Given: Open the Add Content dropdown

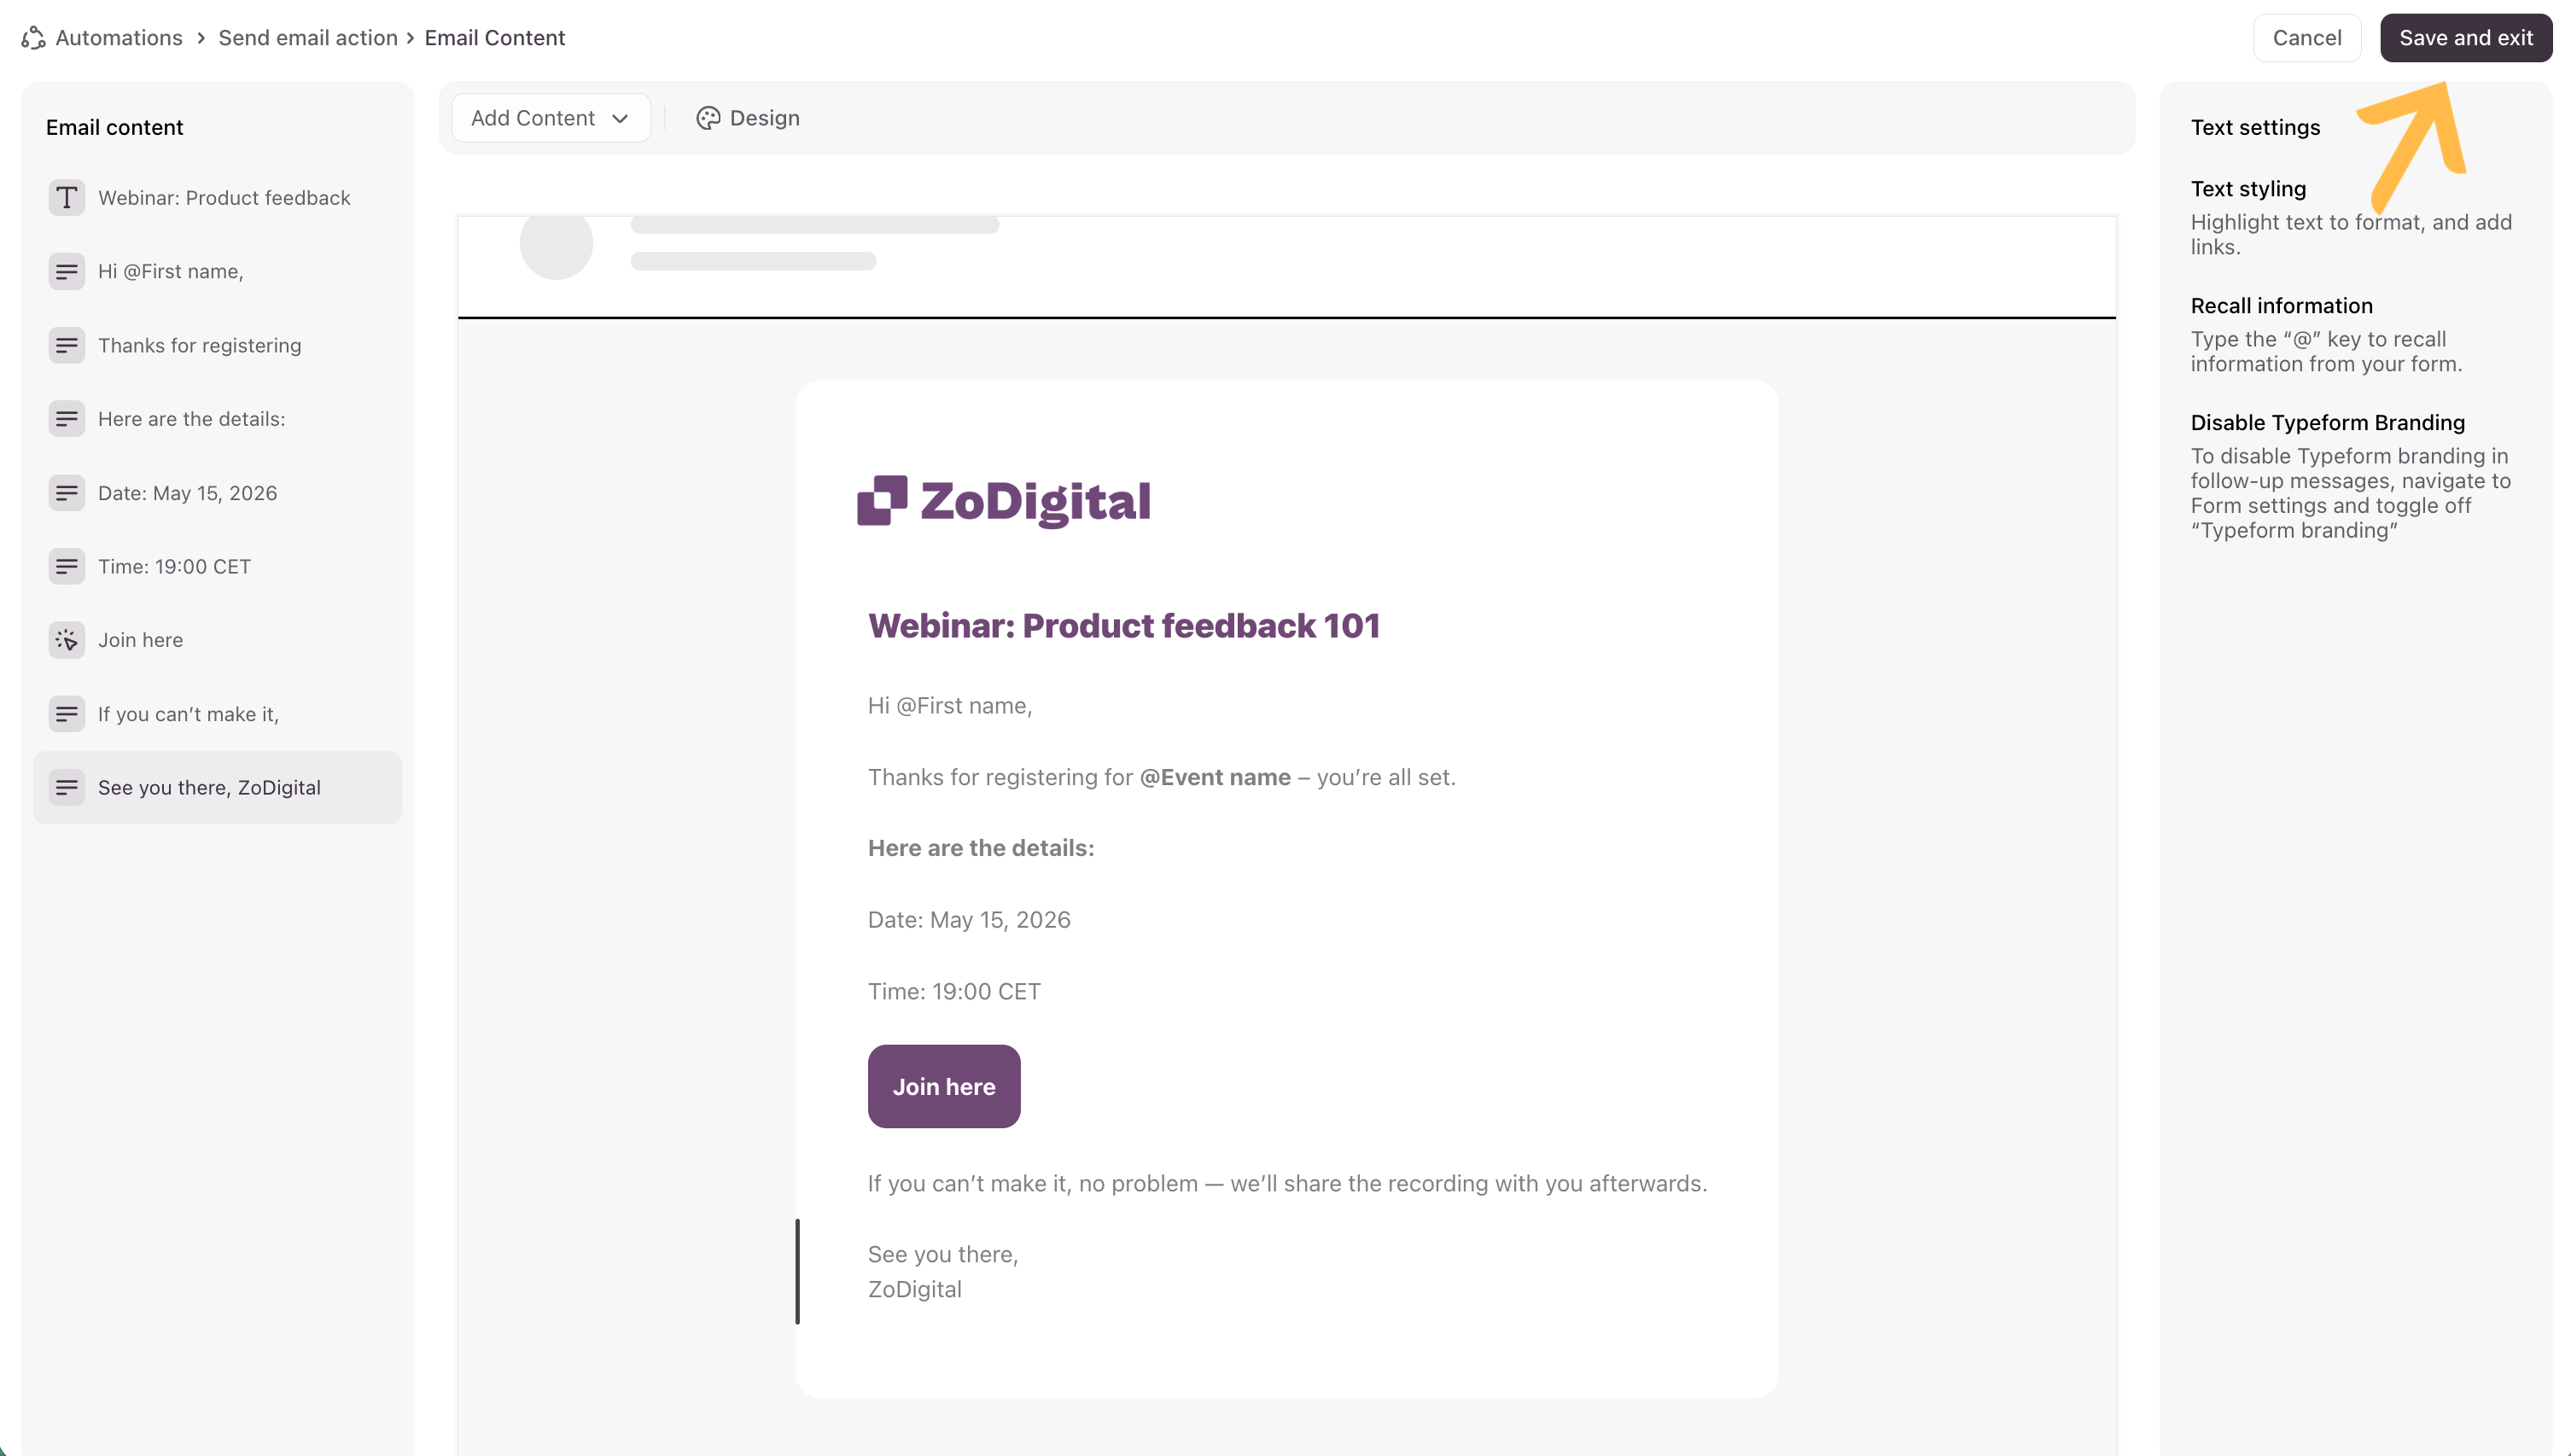Looking at the screenshot, I should [550, 118].
